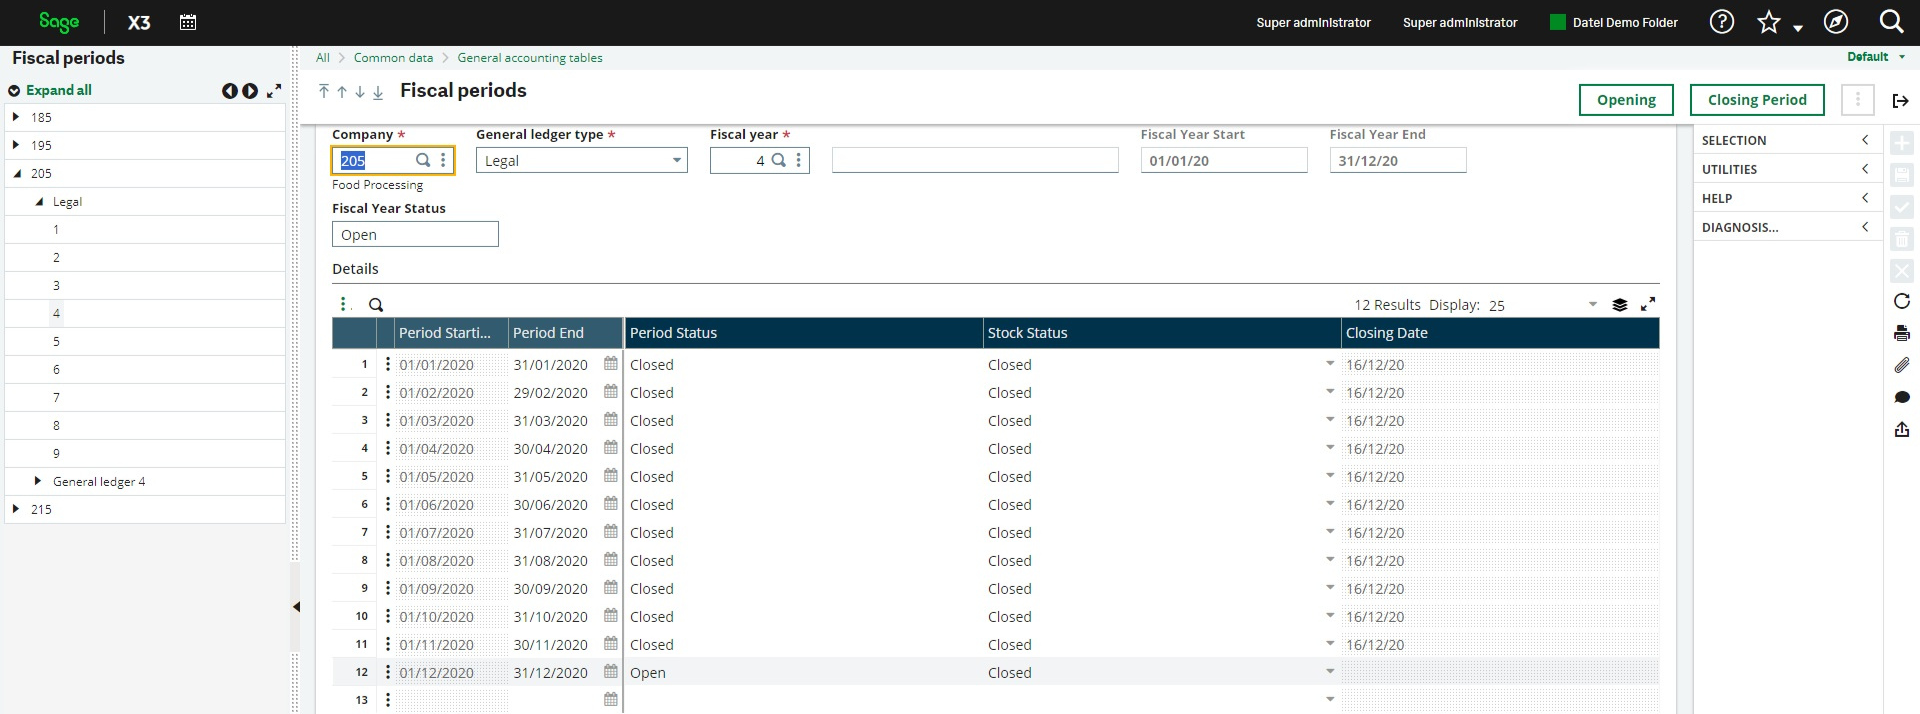The height and width of the screenshot is (714, 1920).
Task: Open Datel Demo Folder menu
Action: [1614, 22]
